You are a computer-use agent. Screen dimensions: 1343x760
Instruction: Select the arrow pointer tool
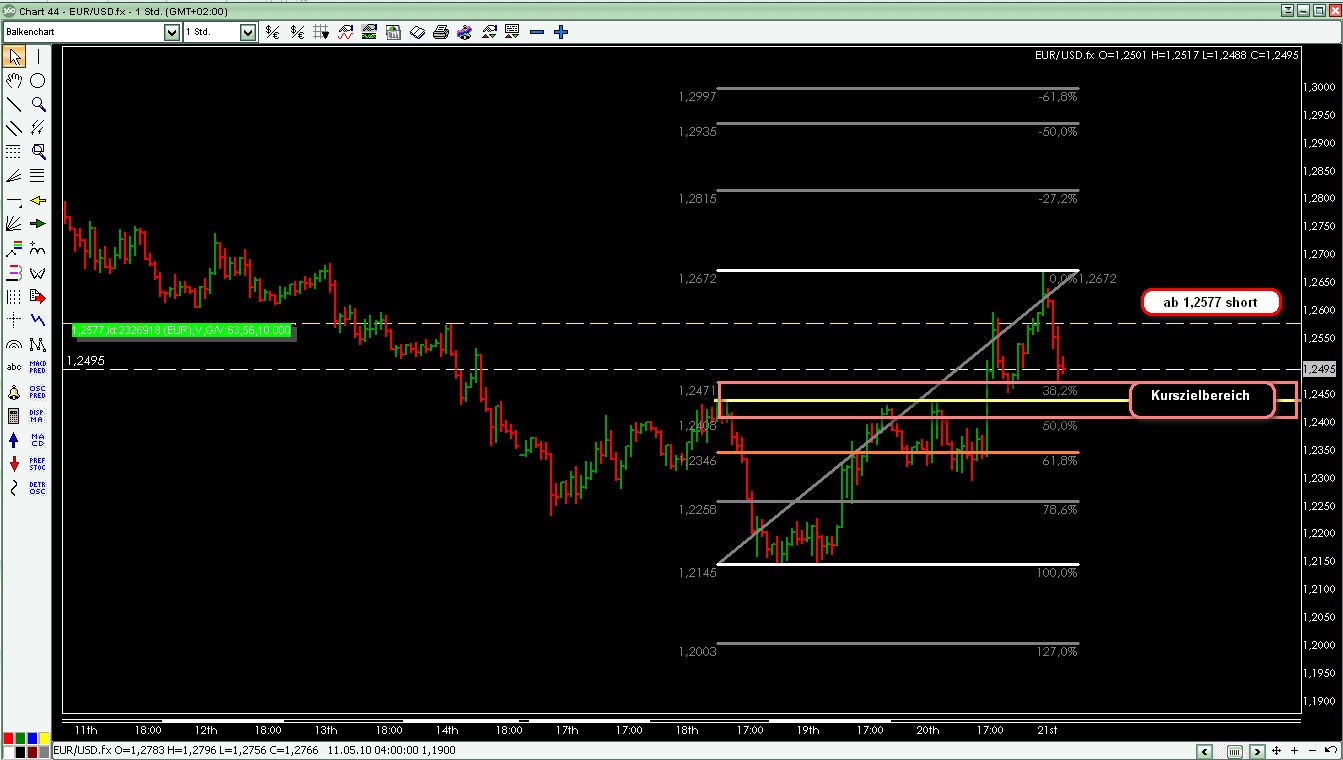(x=14, y=57)
